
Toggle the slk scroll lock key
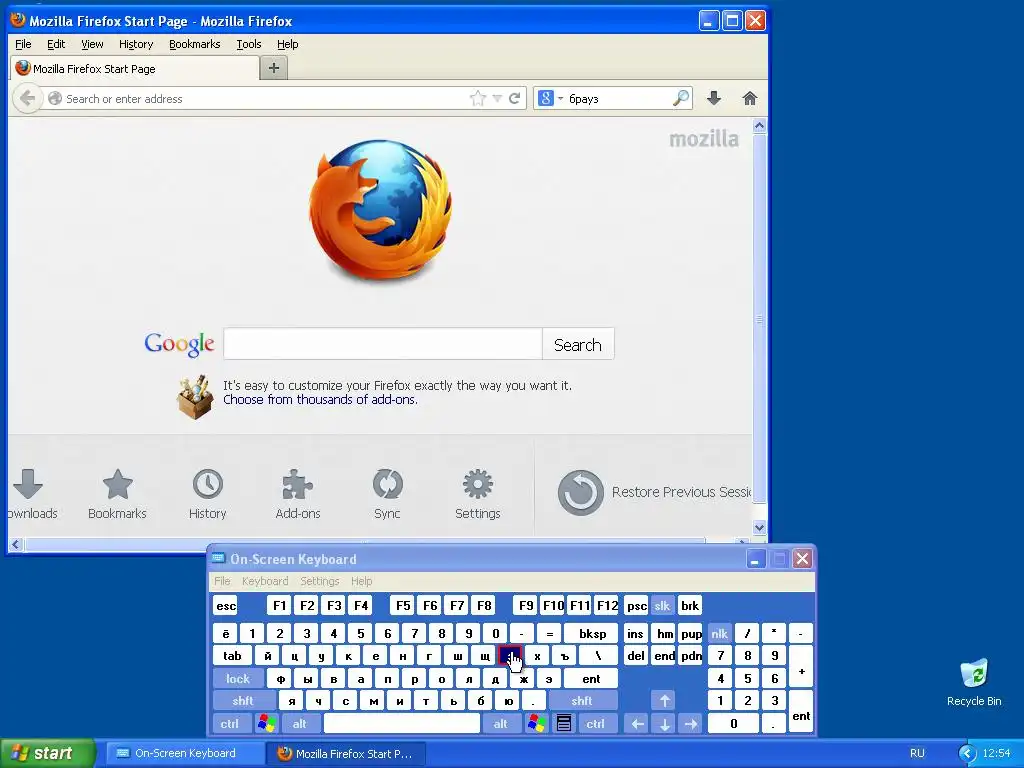pos(662,605)
